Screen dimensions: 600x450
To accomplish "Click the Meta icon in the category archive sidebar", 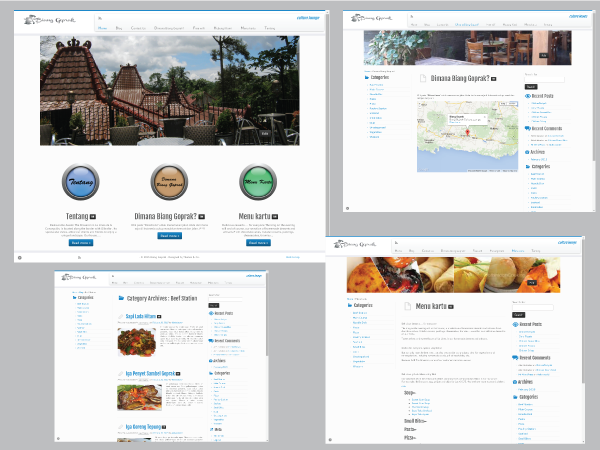I will [x=212, y=430].
